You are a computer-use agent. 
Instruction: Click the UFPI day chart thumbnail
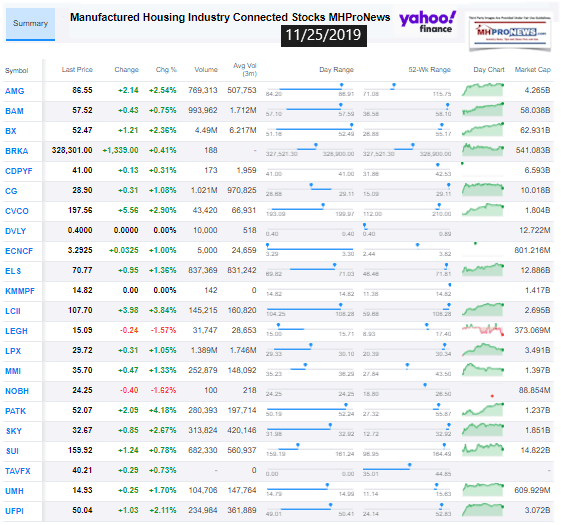(x=483, y=510)
